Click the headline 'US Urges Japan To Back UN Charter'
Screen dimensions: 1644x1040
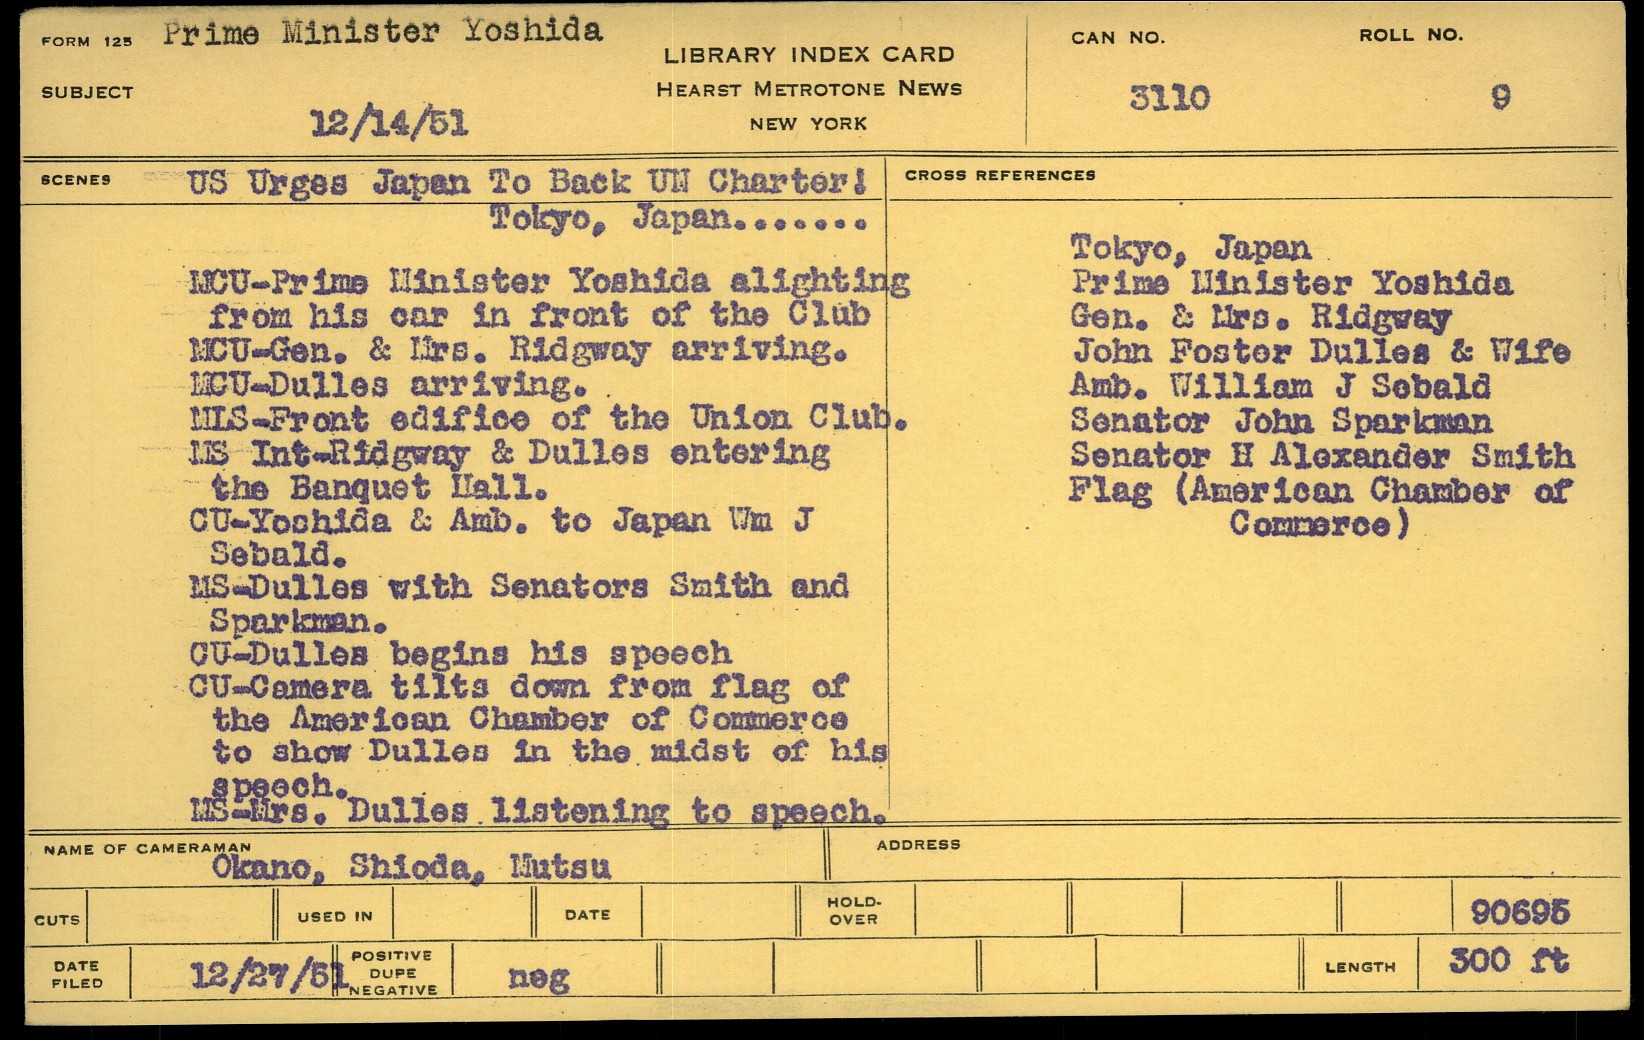pos(526,183)
